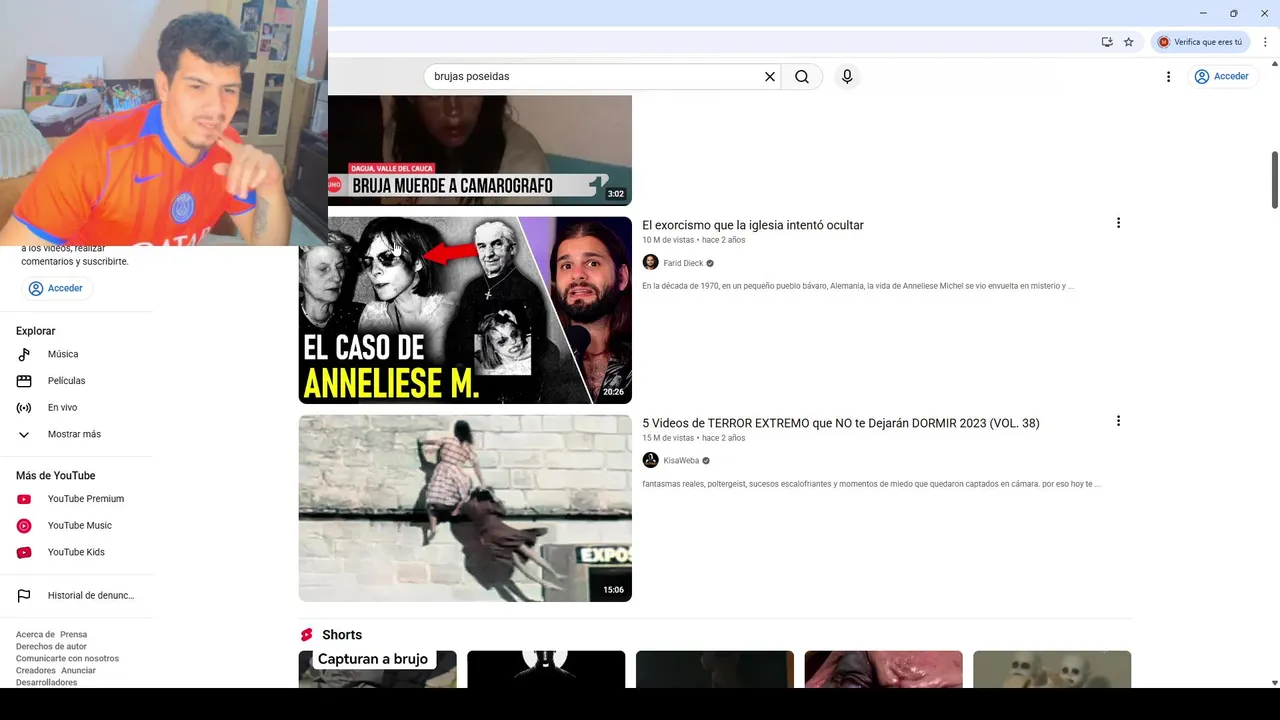The width and height of the screenshot is (1280, 720).
Task: Open the TERROR EXTREMO video thumbnail
Action: (x=465, y=508)
